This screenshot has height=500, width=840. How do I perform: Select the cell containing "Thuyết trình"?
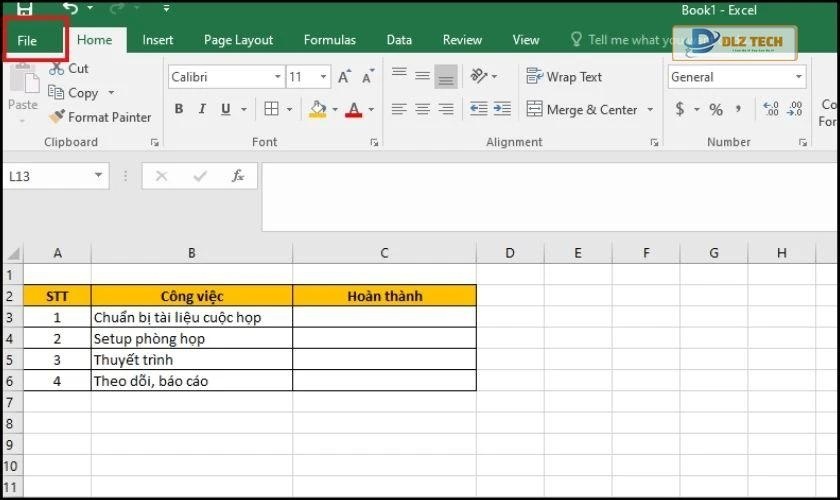pyautogui.click(x=191, y=360)
